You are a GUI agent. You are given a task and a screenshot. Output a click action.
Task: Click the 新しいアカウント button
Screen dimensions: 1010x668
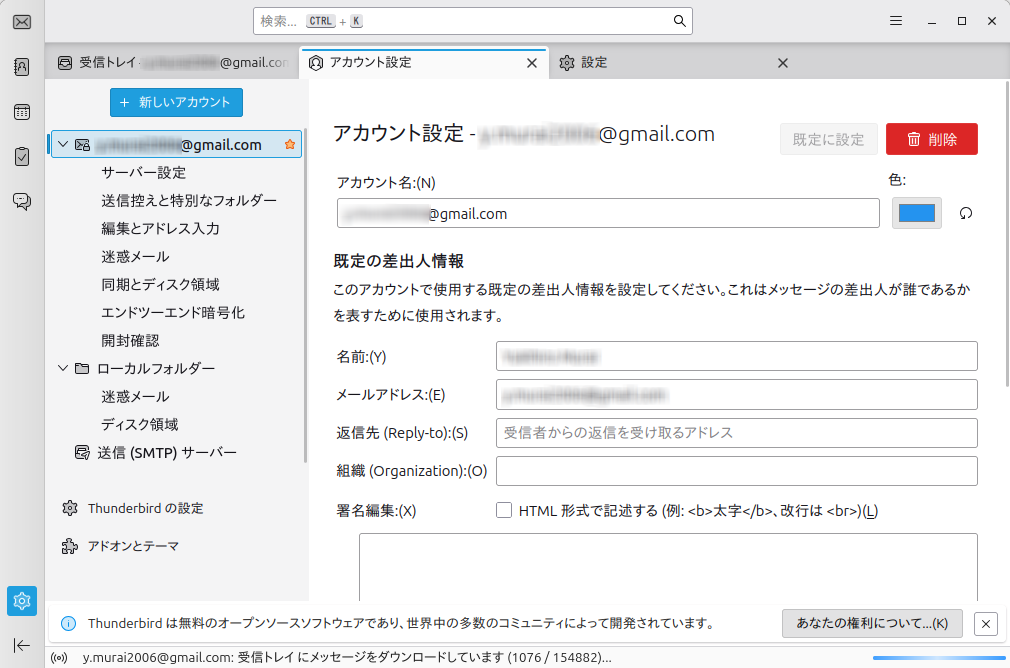[x=176, y=102]
